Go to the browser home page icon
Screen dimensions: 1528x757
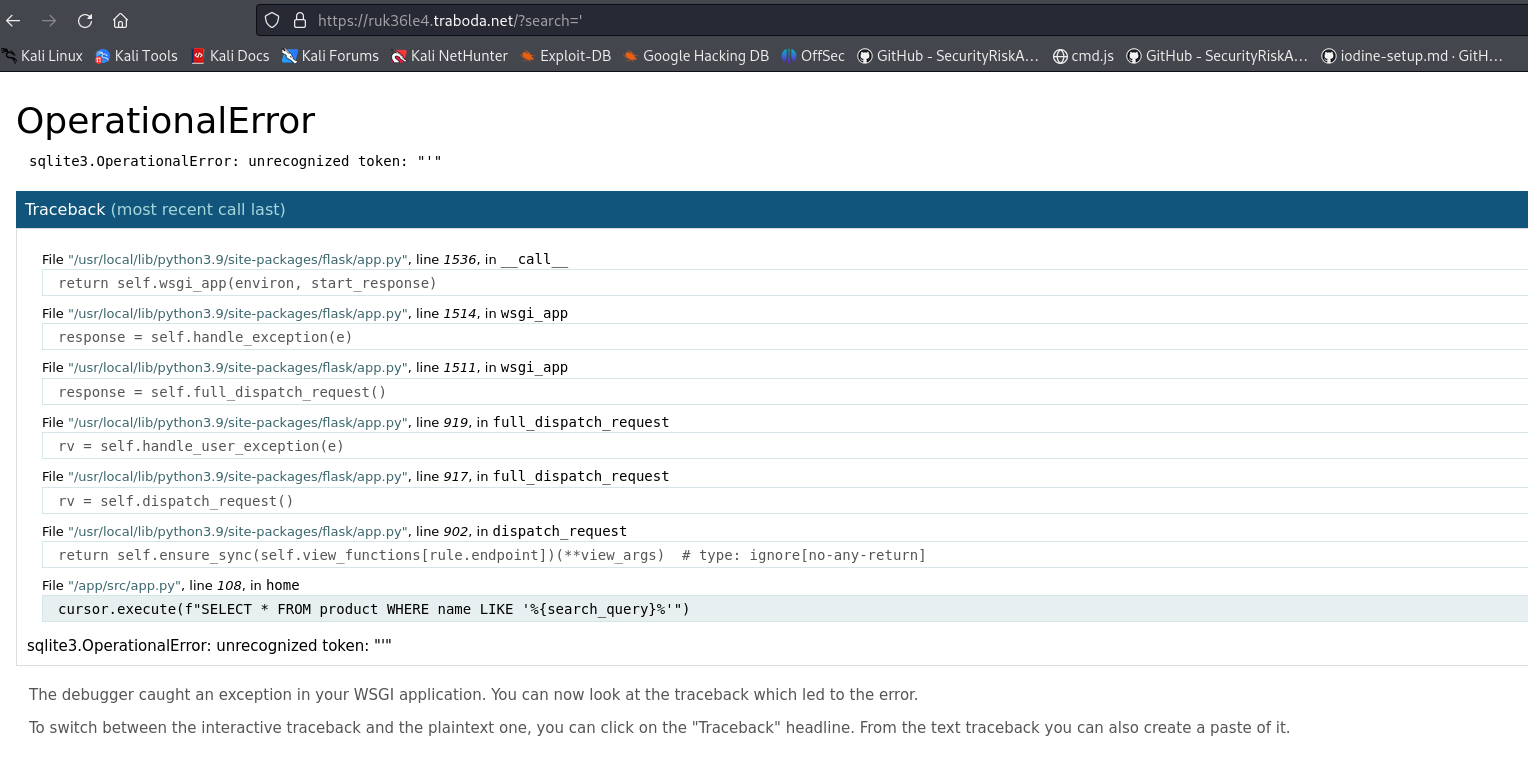click(120, 20)
